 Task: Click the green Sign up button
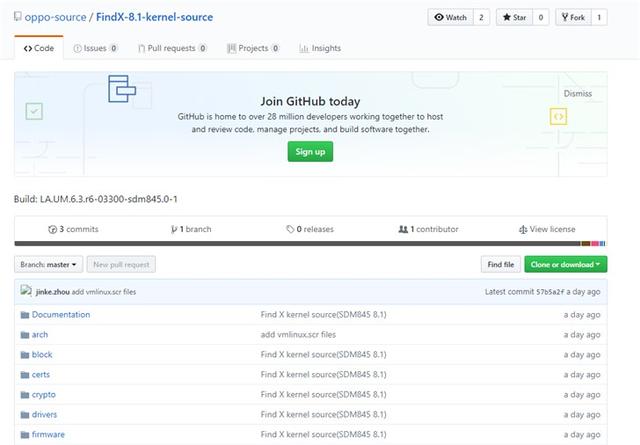click(x=310, y=151)
